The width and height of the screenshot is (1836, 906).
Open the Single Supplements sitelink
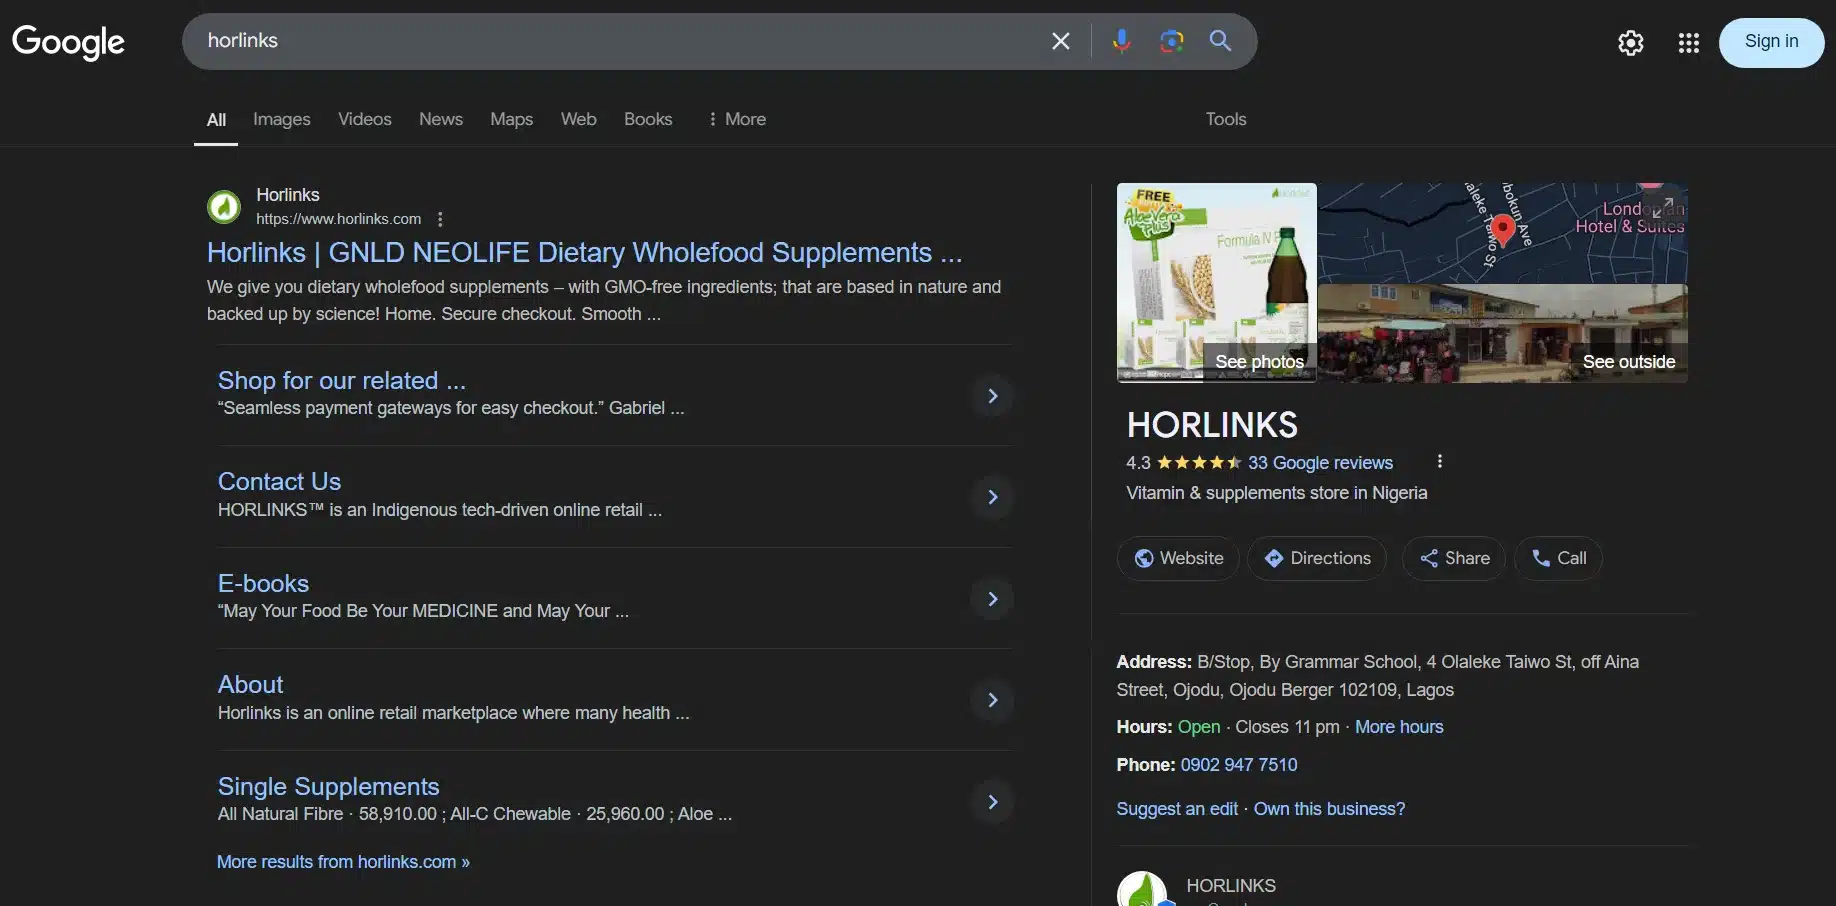328,786
